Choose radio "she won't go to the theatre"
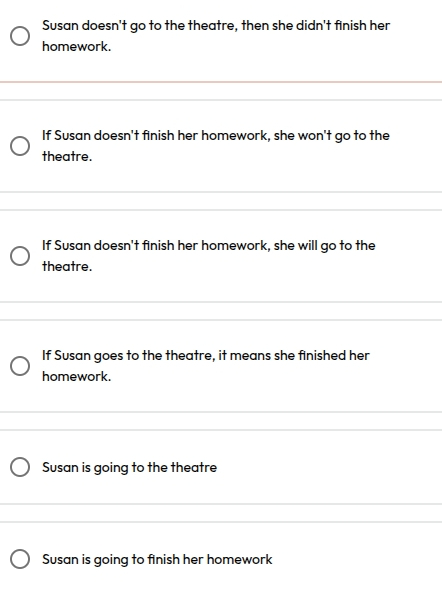The image size is (442, 591). coord(20,146)
